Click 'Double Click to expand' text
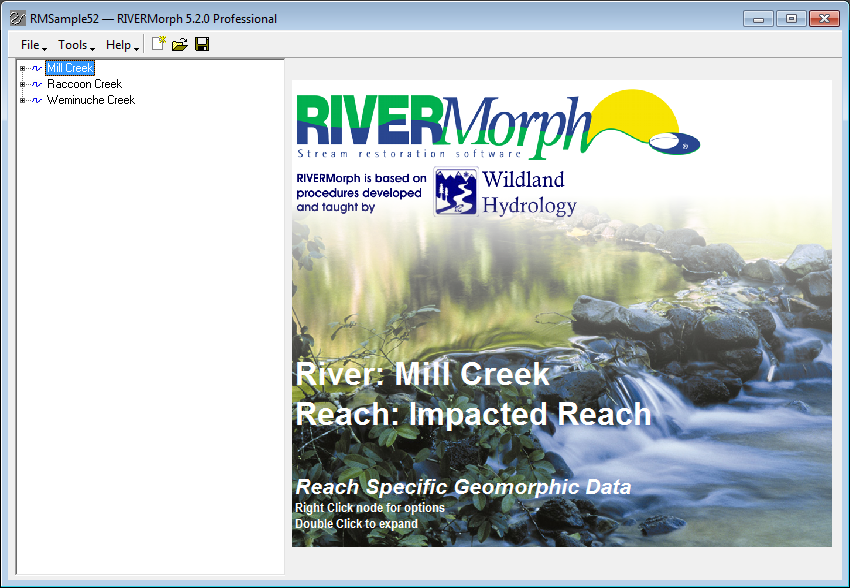 (356, 524)
